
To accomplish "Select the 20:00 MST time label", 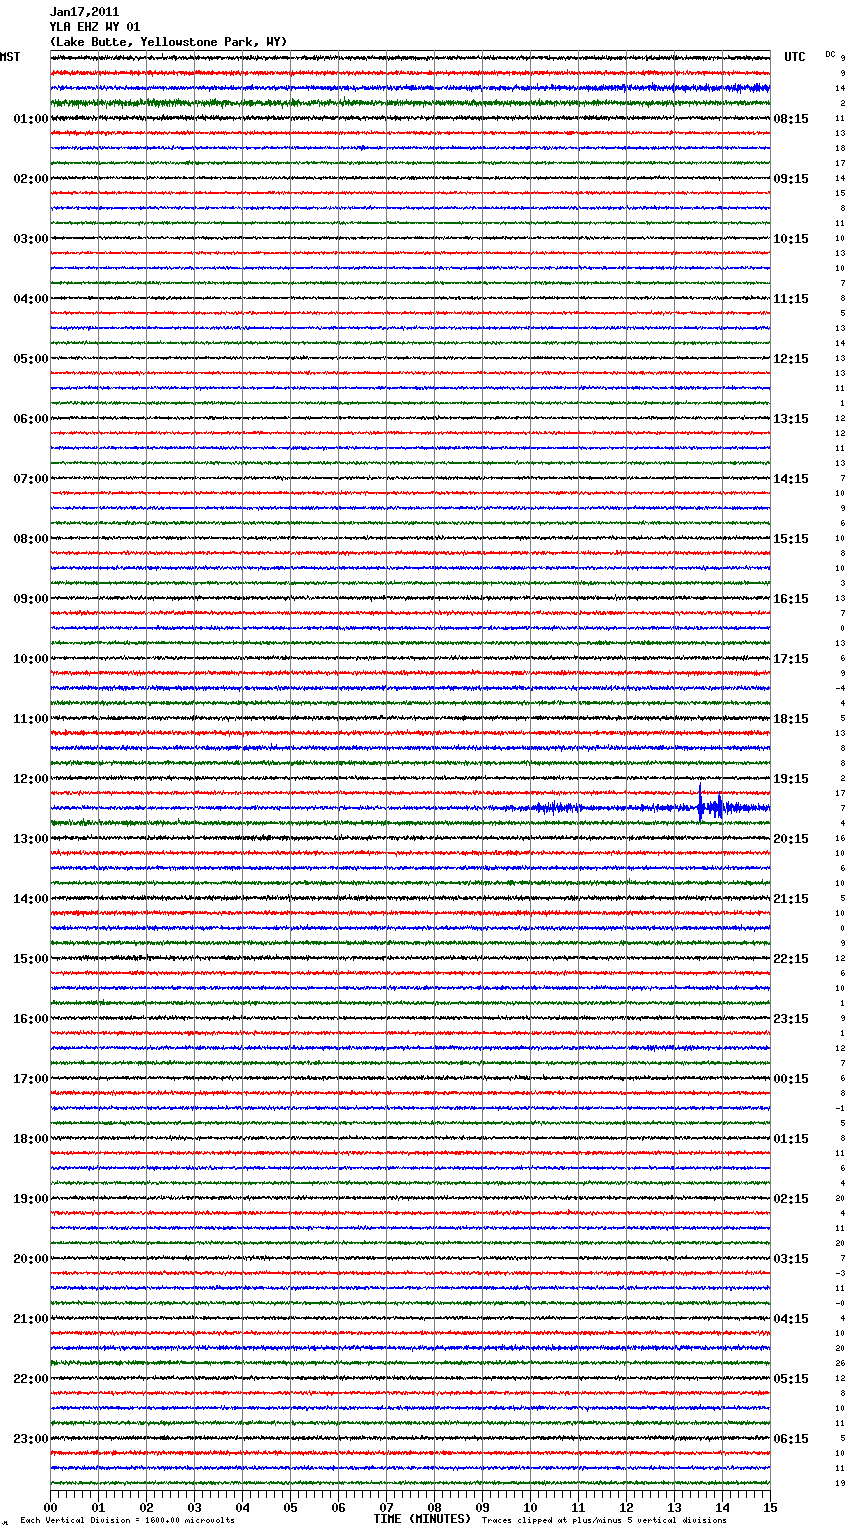I will [x=31, y=1259].
